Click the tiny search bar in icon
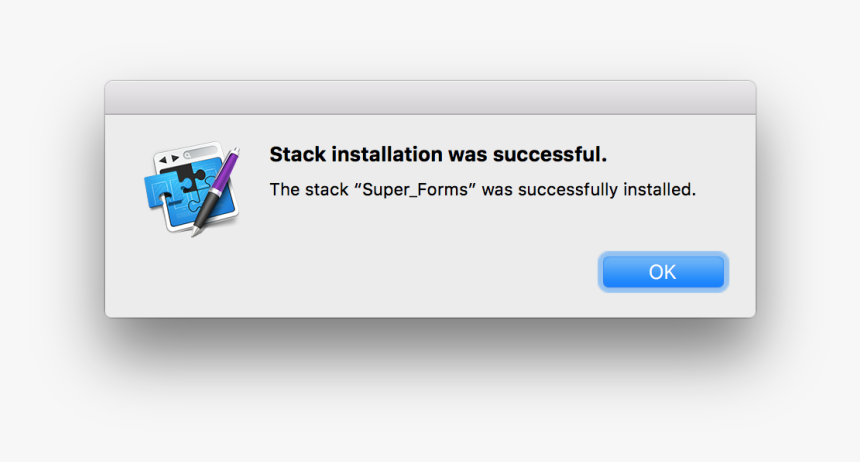Viewport: 860px width, 462px height. (x=200, y=153)
